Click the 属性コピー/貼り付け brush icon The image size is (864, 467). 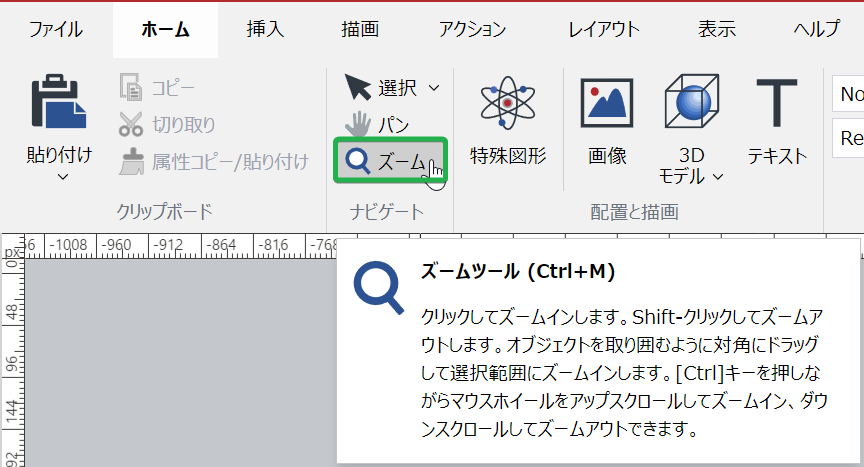point(131,161)
